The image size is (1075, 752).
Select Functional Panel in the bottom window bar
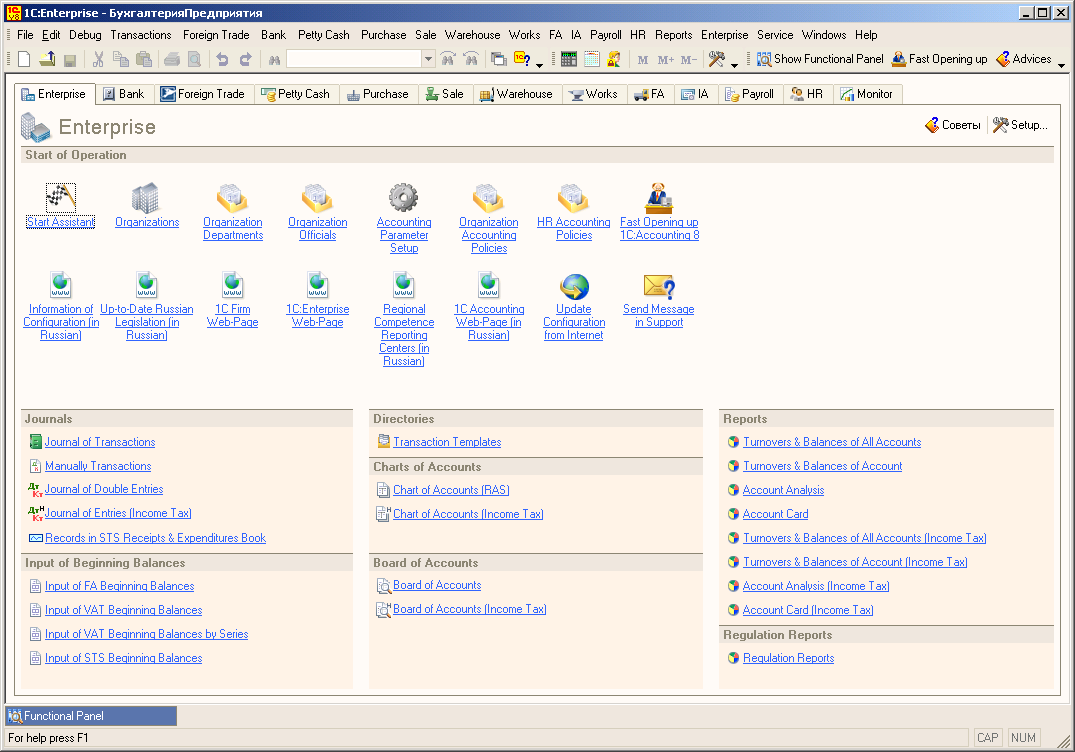click(x=64, y=716)
